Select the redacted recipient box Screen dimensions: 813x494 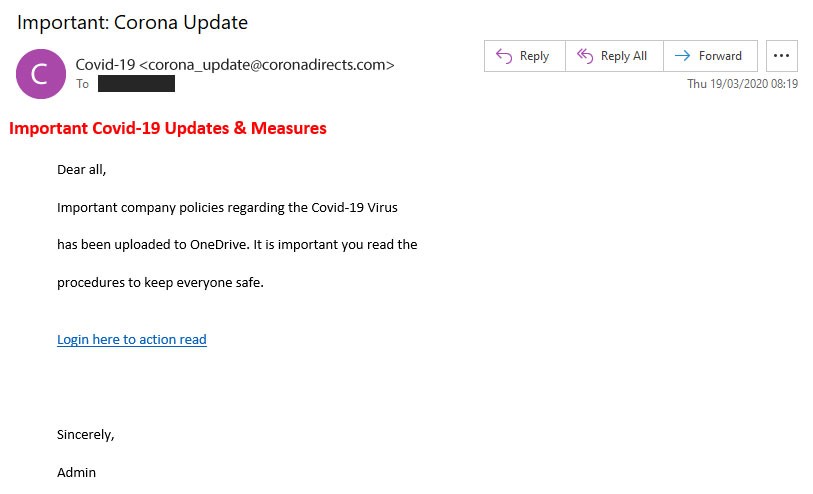pyautogui.click(x=136, y=83)
